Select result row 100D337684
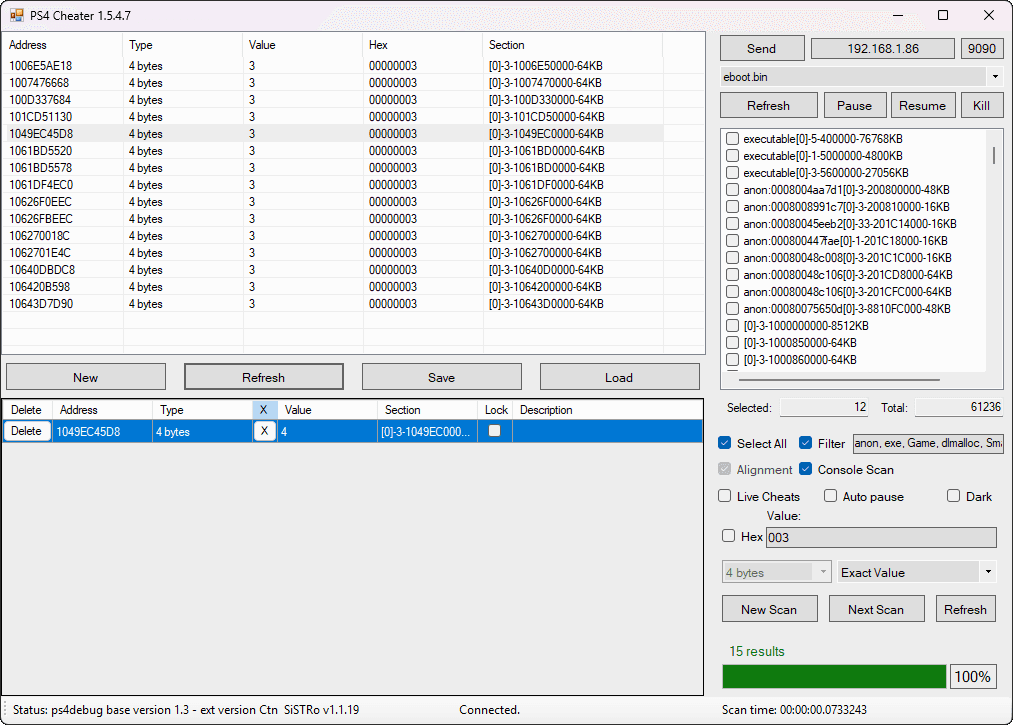The height and width of the screenshot is (725, 1013). (x=333, y=100)
